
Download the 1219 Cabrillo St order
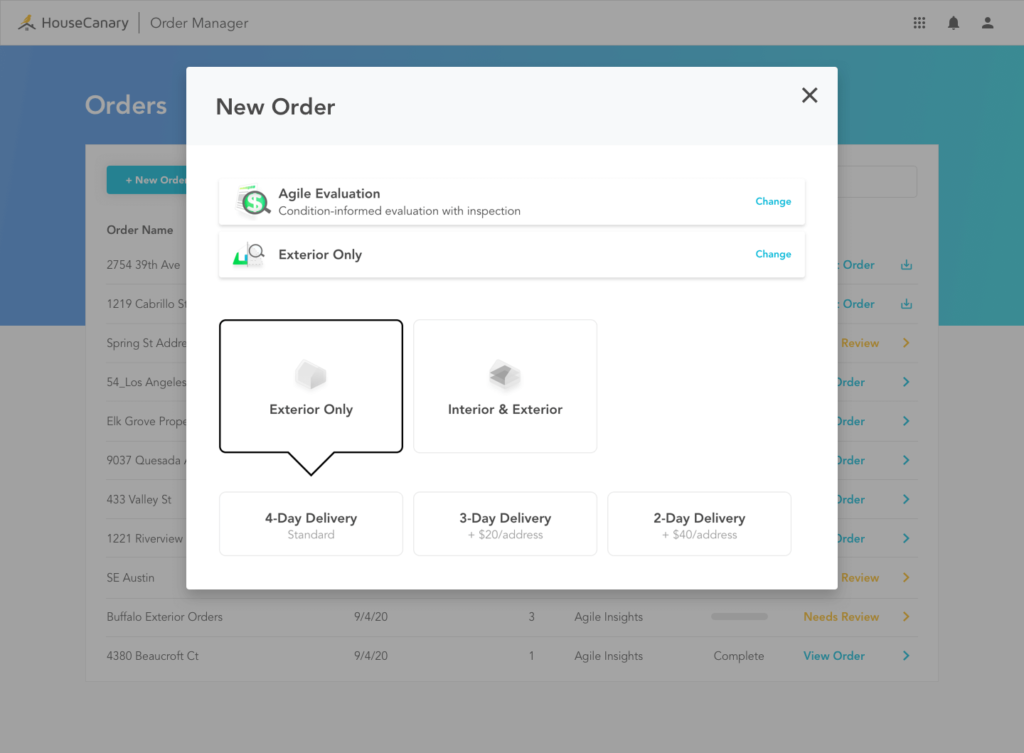(x=906, y=304)
